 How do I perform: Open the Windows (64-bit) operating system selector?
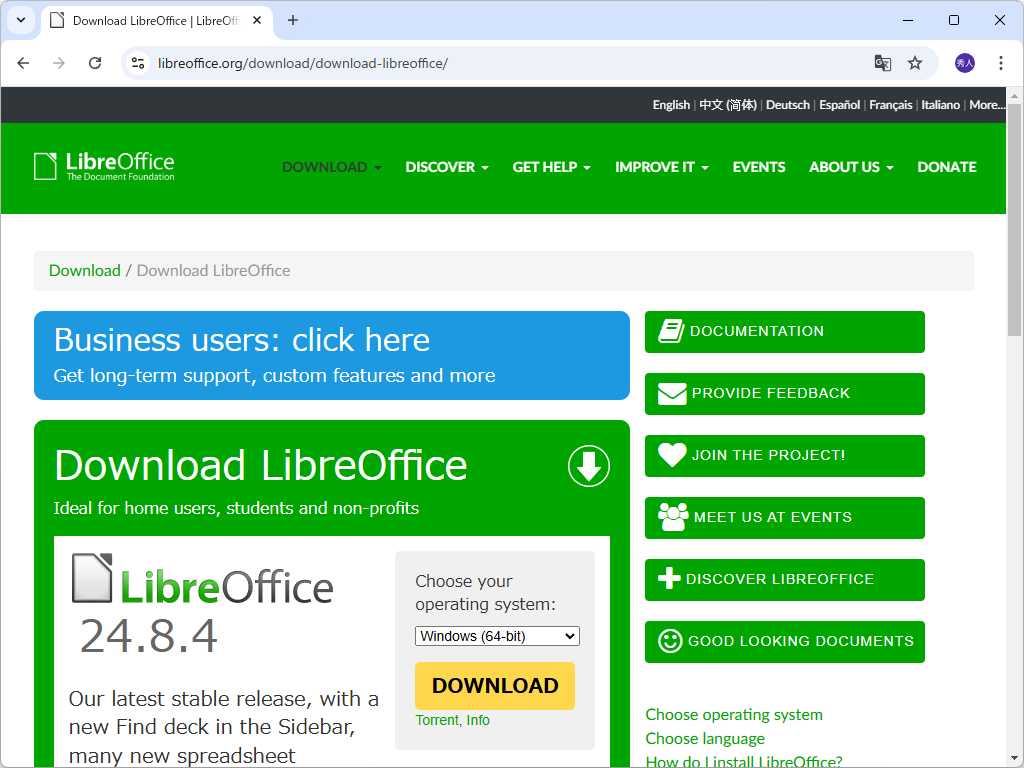click(x=497, y=635)
